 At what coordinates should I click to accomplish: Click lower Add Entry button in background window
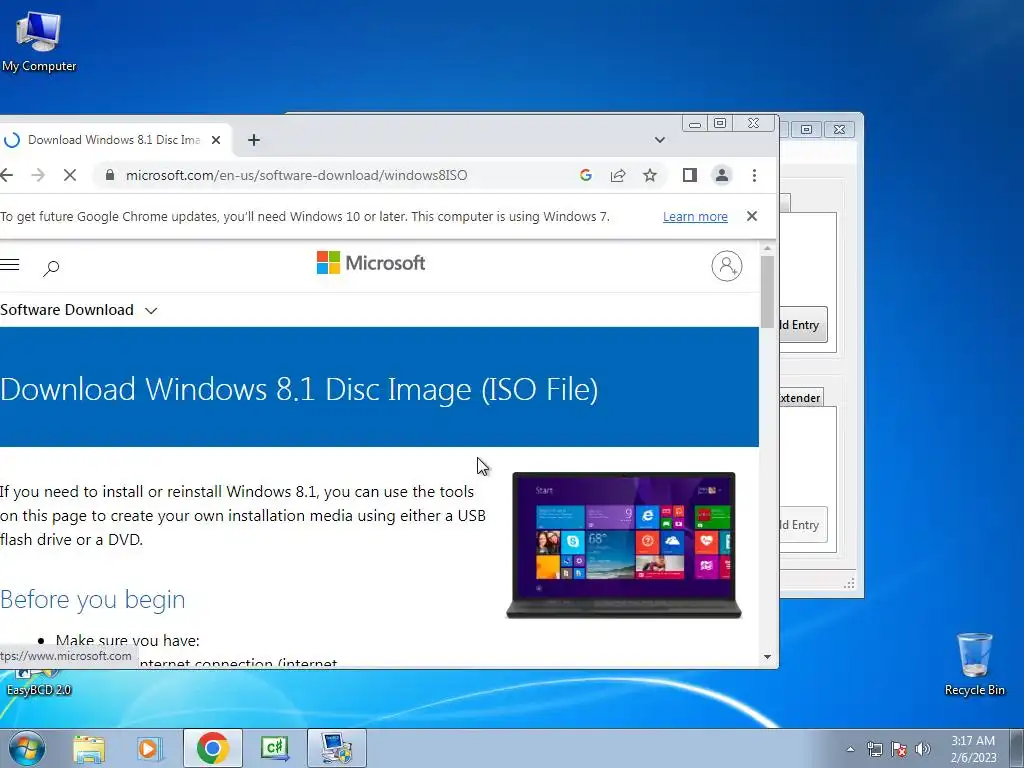(x=803, y=524)
